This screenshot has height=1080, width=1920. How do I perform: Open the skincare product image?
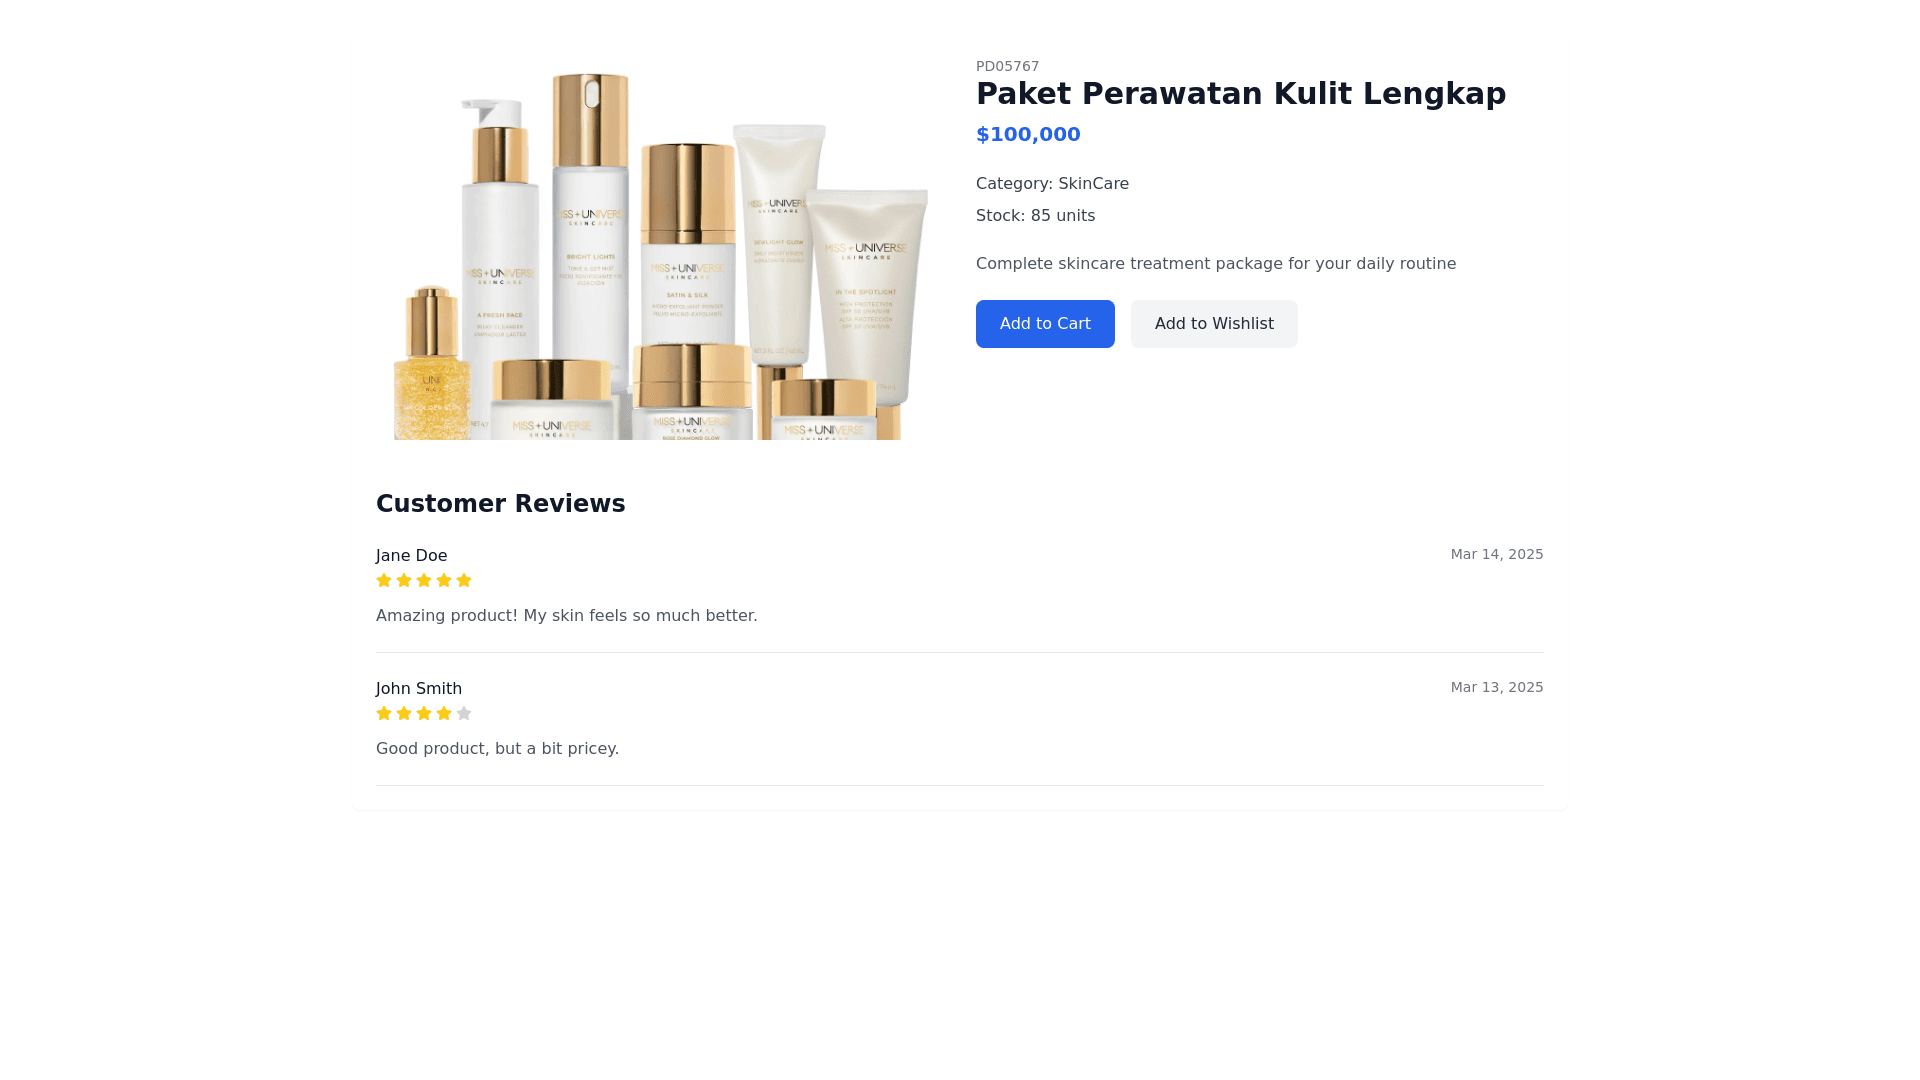pos(660,249)
